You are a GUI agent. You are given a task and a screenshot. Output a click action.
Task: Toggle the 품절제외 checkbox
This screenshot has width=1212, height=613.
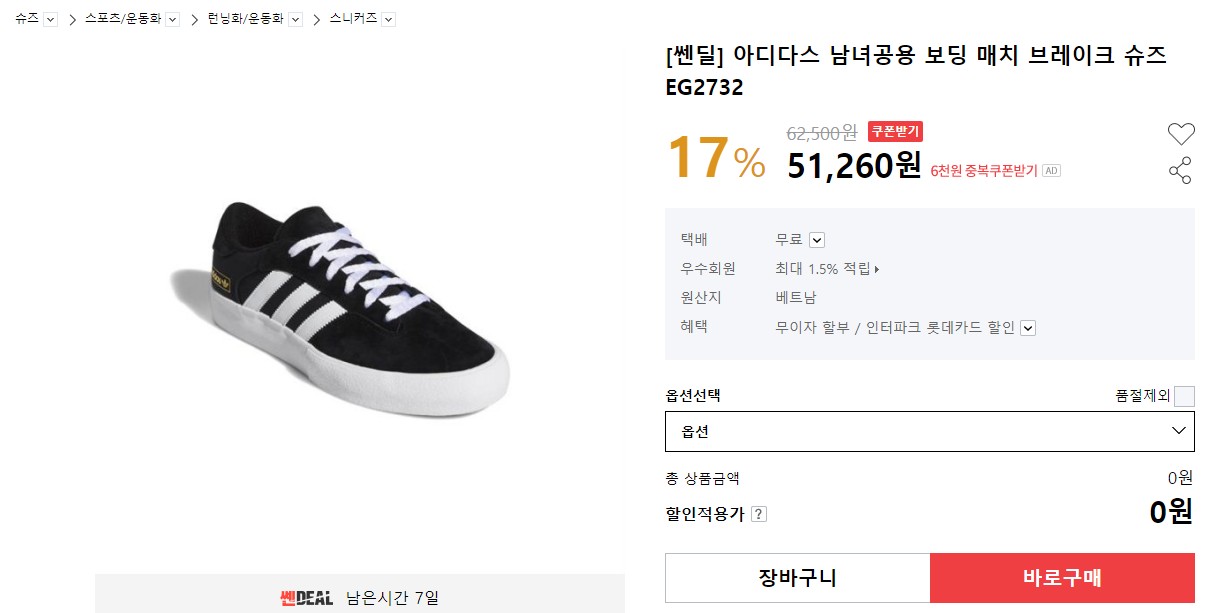(x=1184, y=396)
